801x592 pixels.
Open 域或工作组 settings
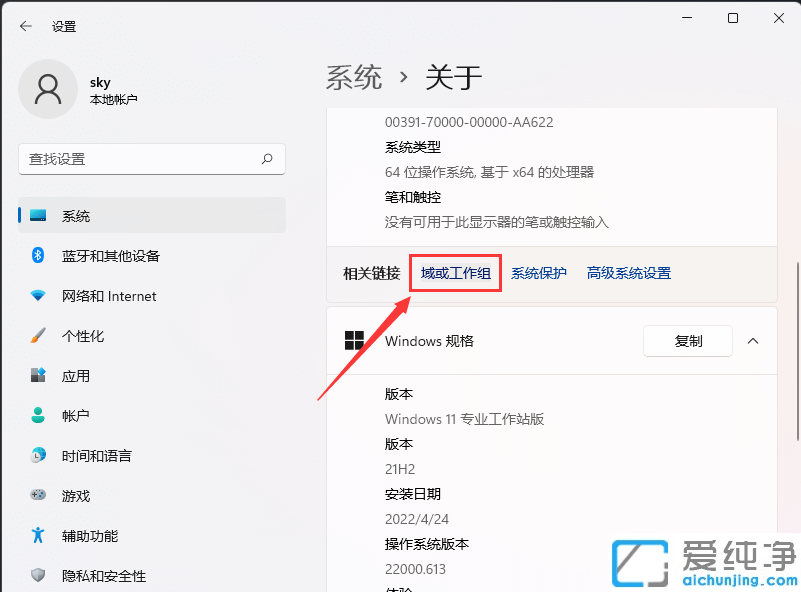455,272
